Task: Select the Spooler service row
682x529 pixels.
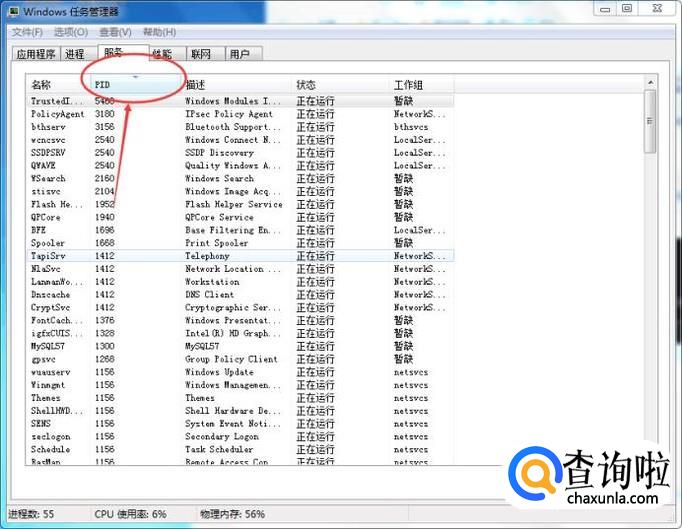Action: pyautogui.click(x=240, y=243)
